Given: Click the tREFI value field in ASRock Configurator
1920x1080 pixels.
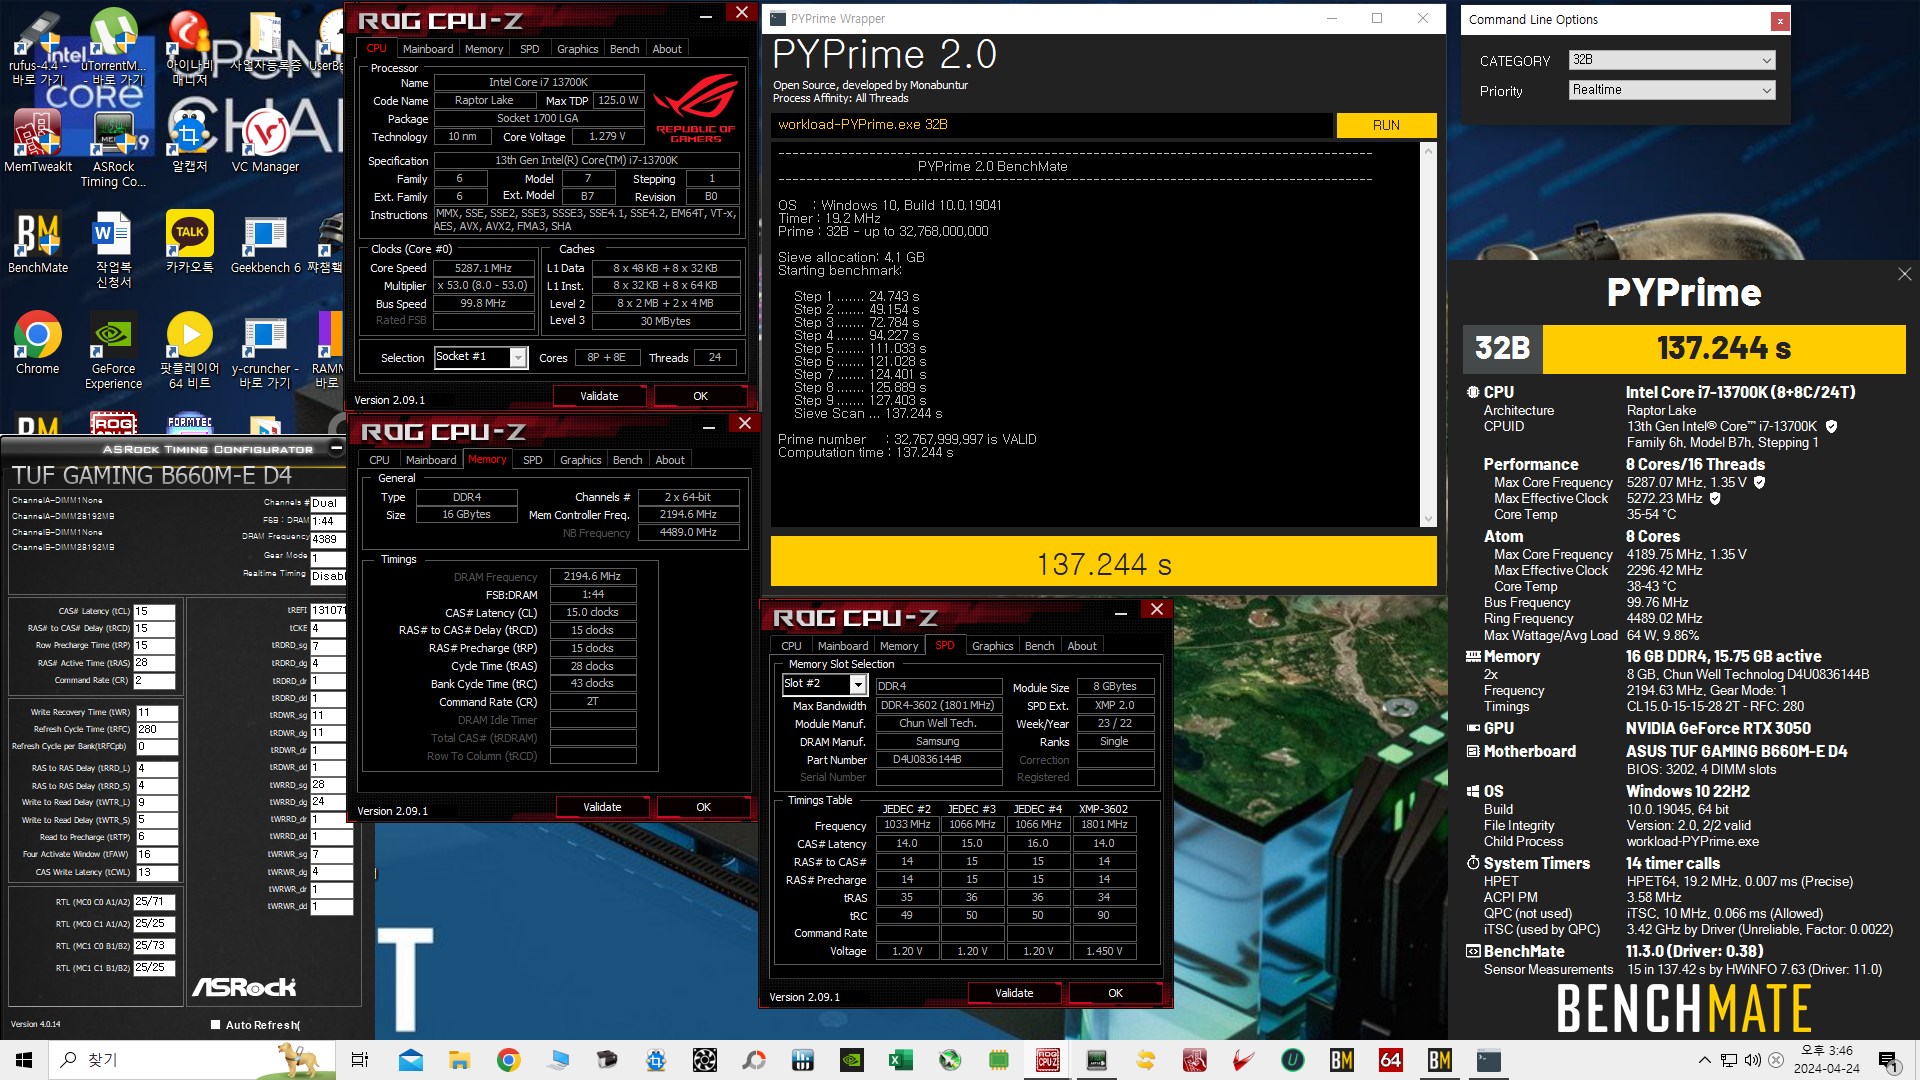Looking at the screenshot, I should pos(328,610).
